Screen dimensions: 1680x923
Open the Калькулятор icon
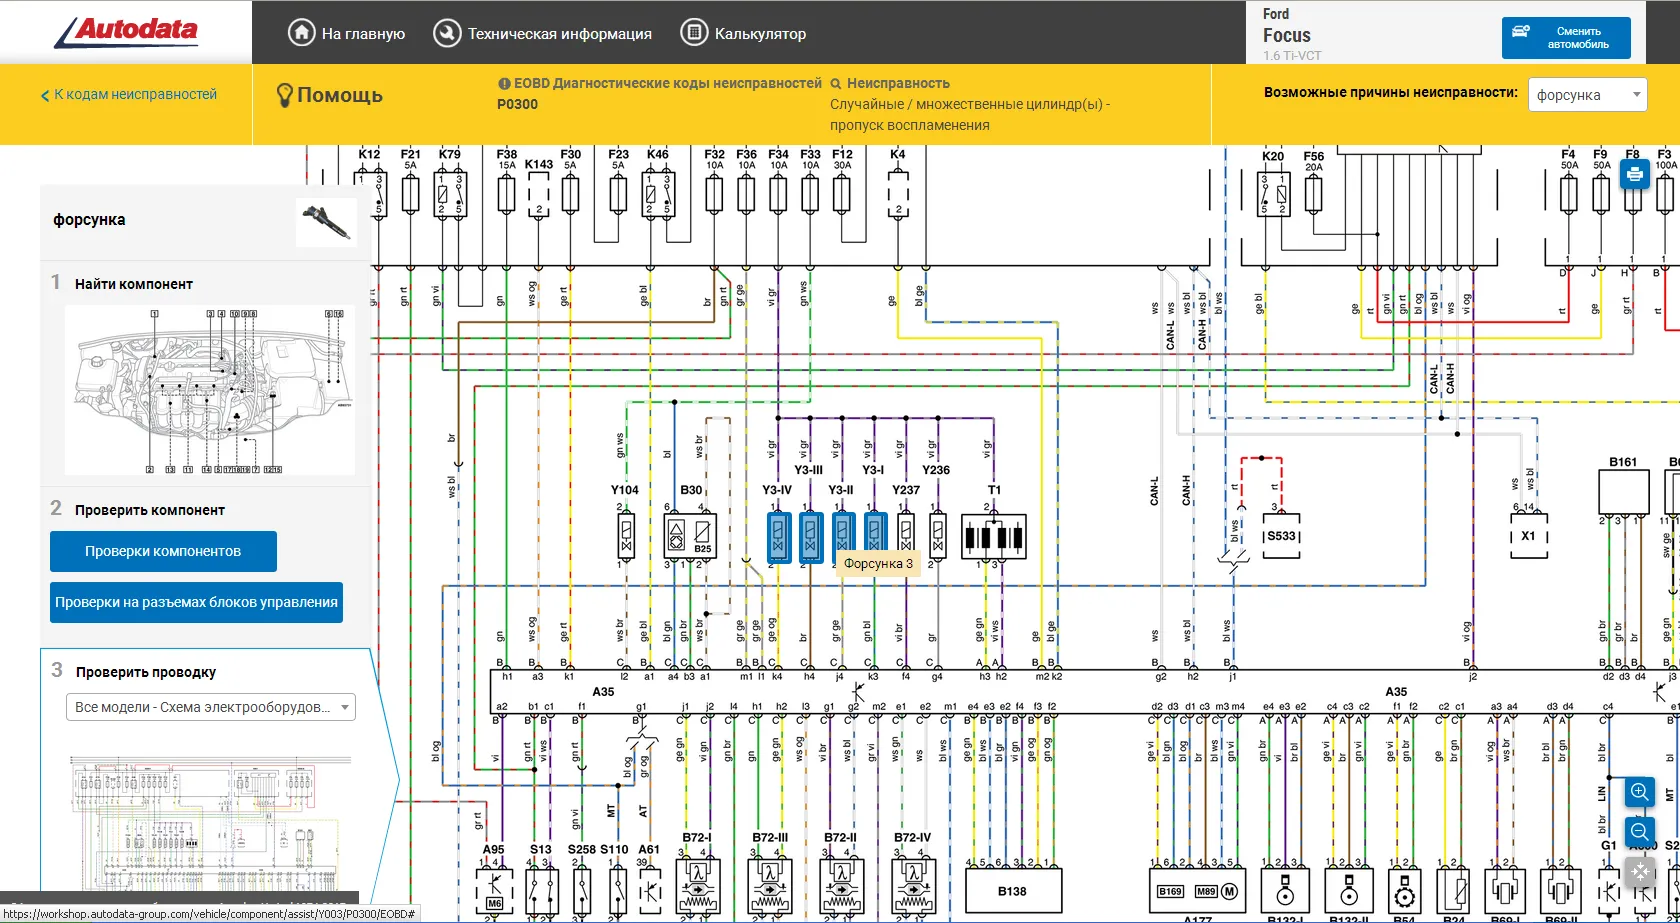coord(693,33)
